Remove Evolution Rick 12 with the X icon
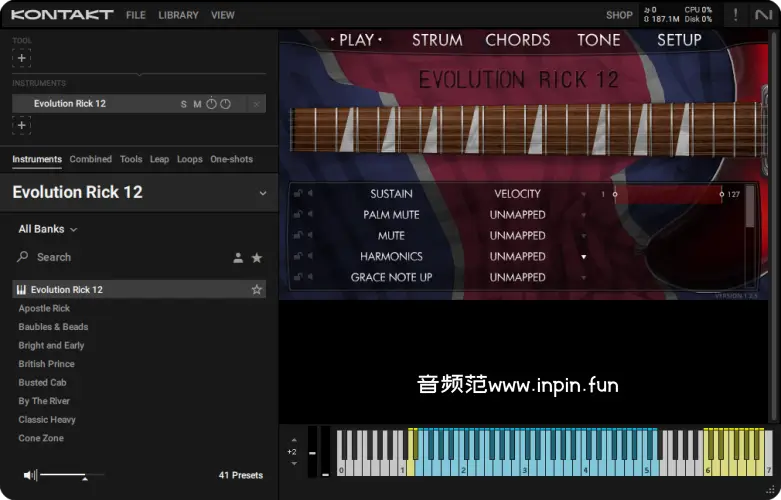 point(256,104)
